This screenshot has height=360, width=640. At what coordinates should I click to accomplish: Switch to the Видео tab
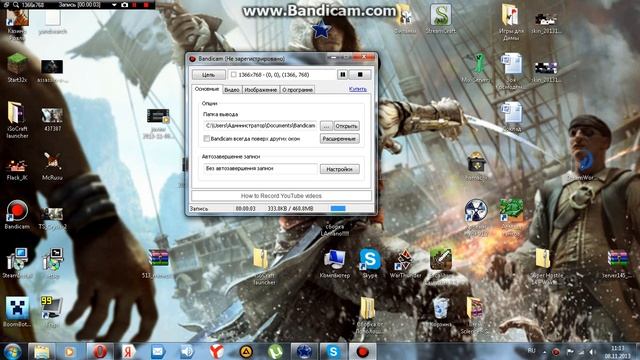[x=232, y=89]
